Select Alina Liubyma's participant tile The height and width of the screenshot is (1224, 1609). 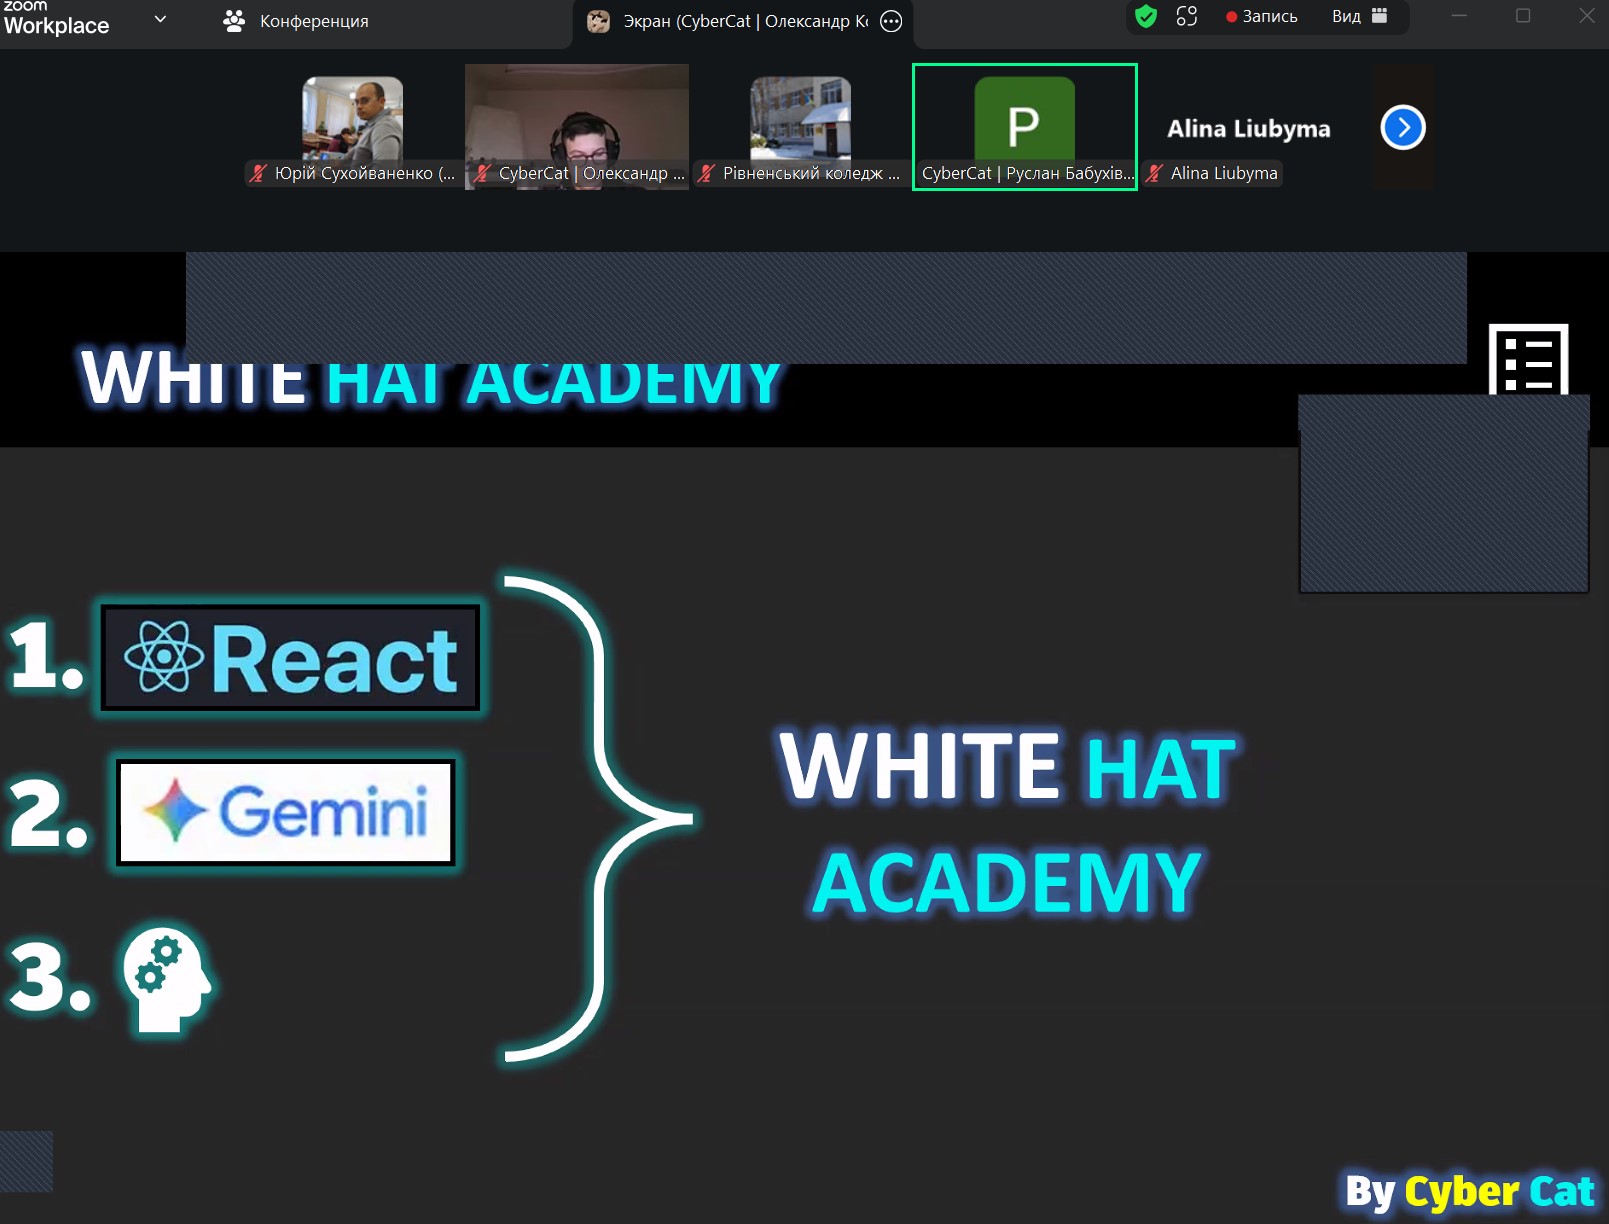click(1249, 127)
